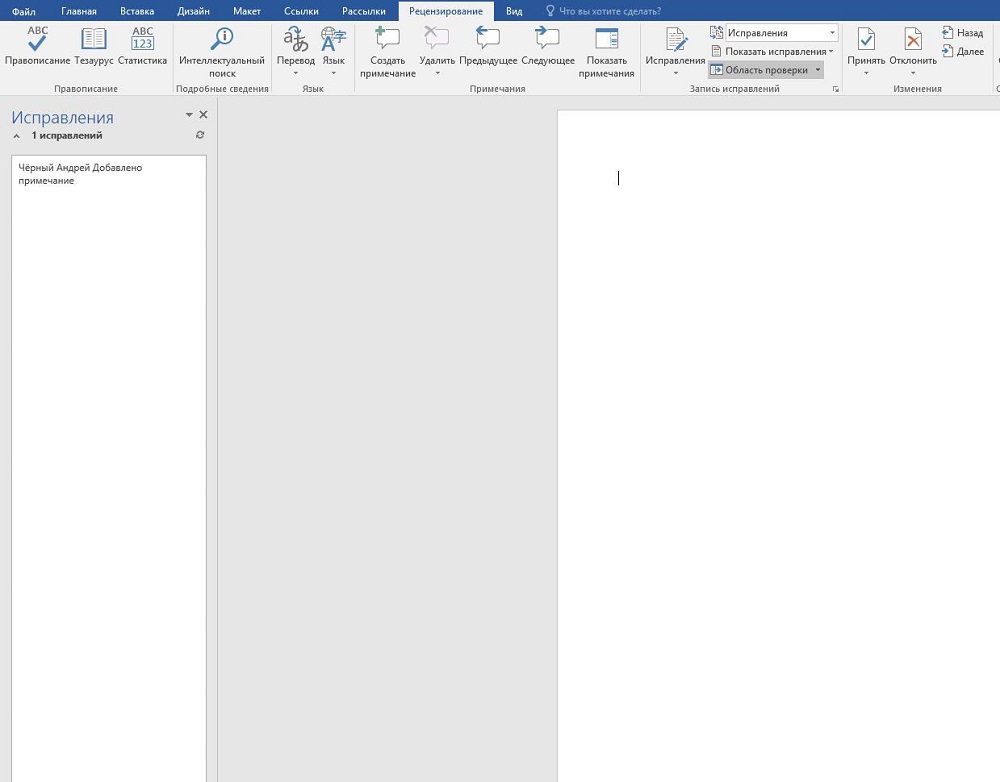The height and width of the screenshot is (782, 1000).
Task: Close the Исправления pane
Action: pos(203,115)
